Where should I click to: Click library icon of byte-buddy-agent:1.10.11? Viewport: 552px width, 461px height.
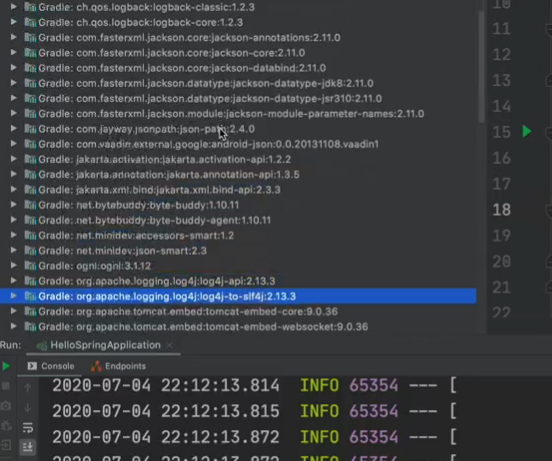pos(30,220)
